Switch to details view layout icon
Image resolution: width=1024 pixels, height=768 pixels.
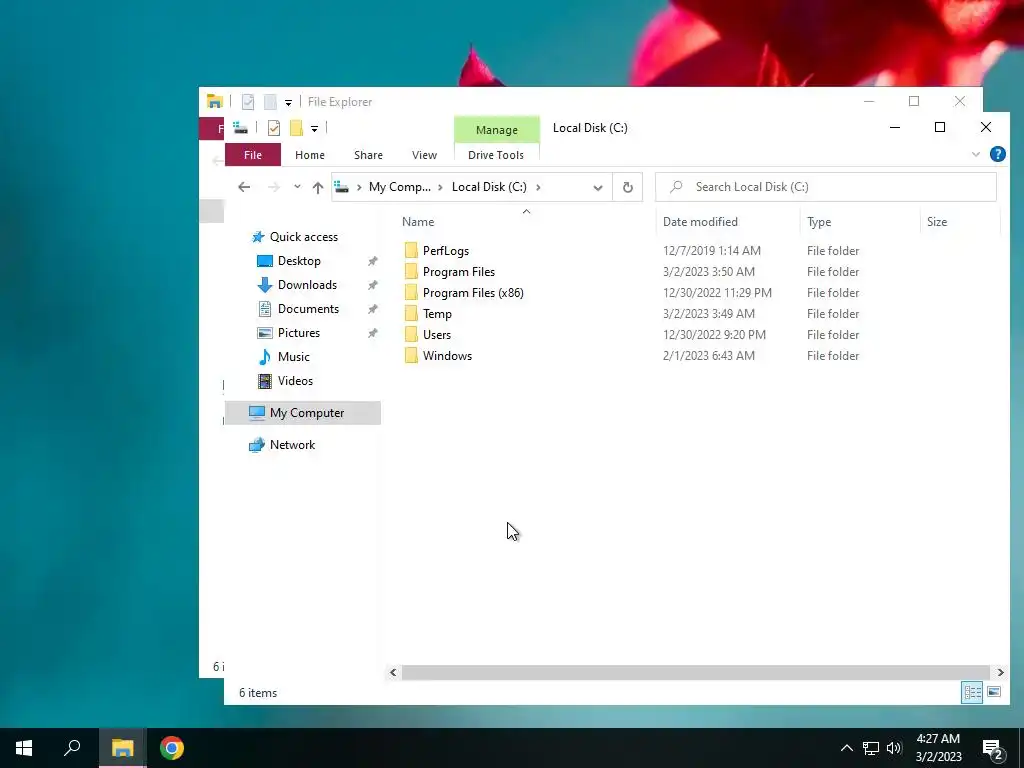coord(972,692)
